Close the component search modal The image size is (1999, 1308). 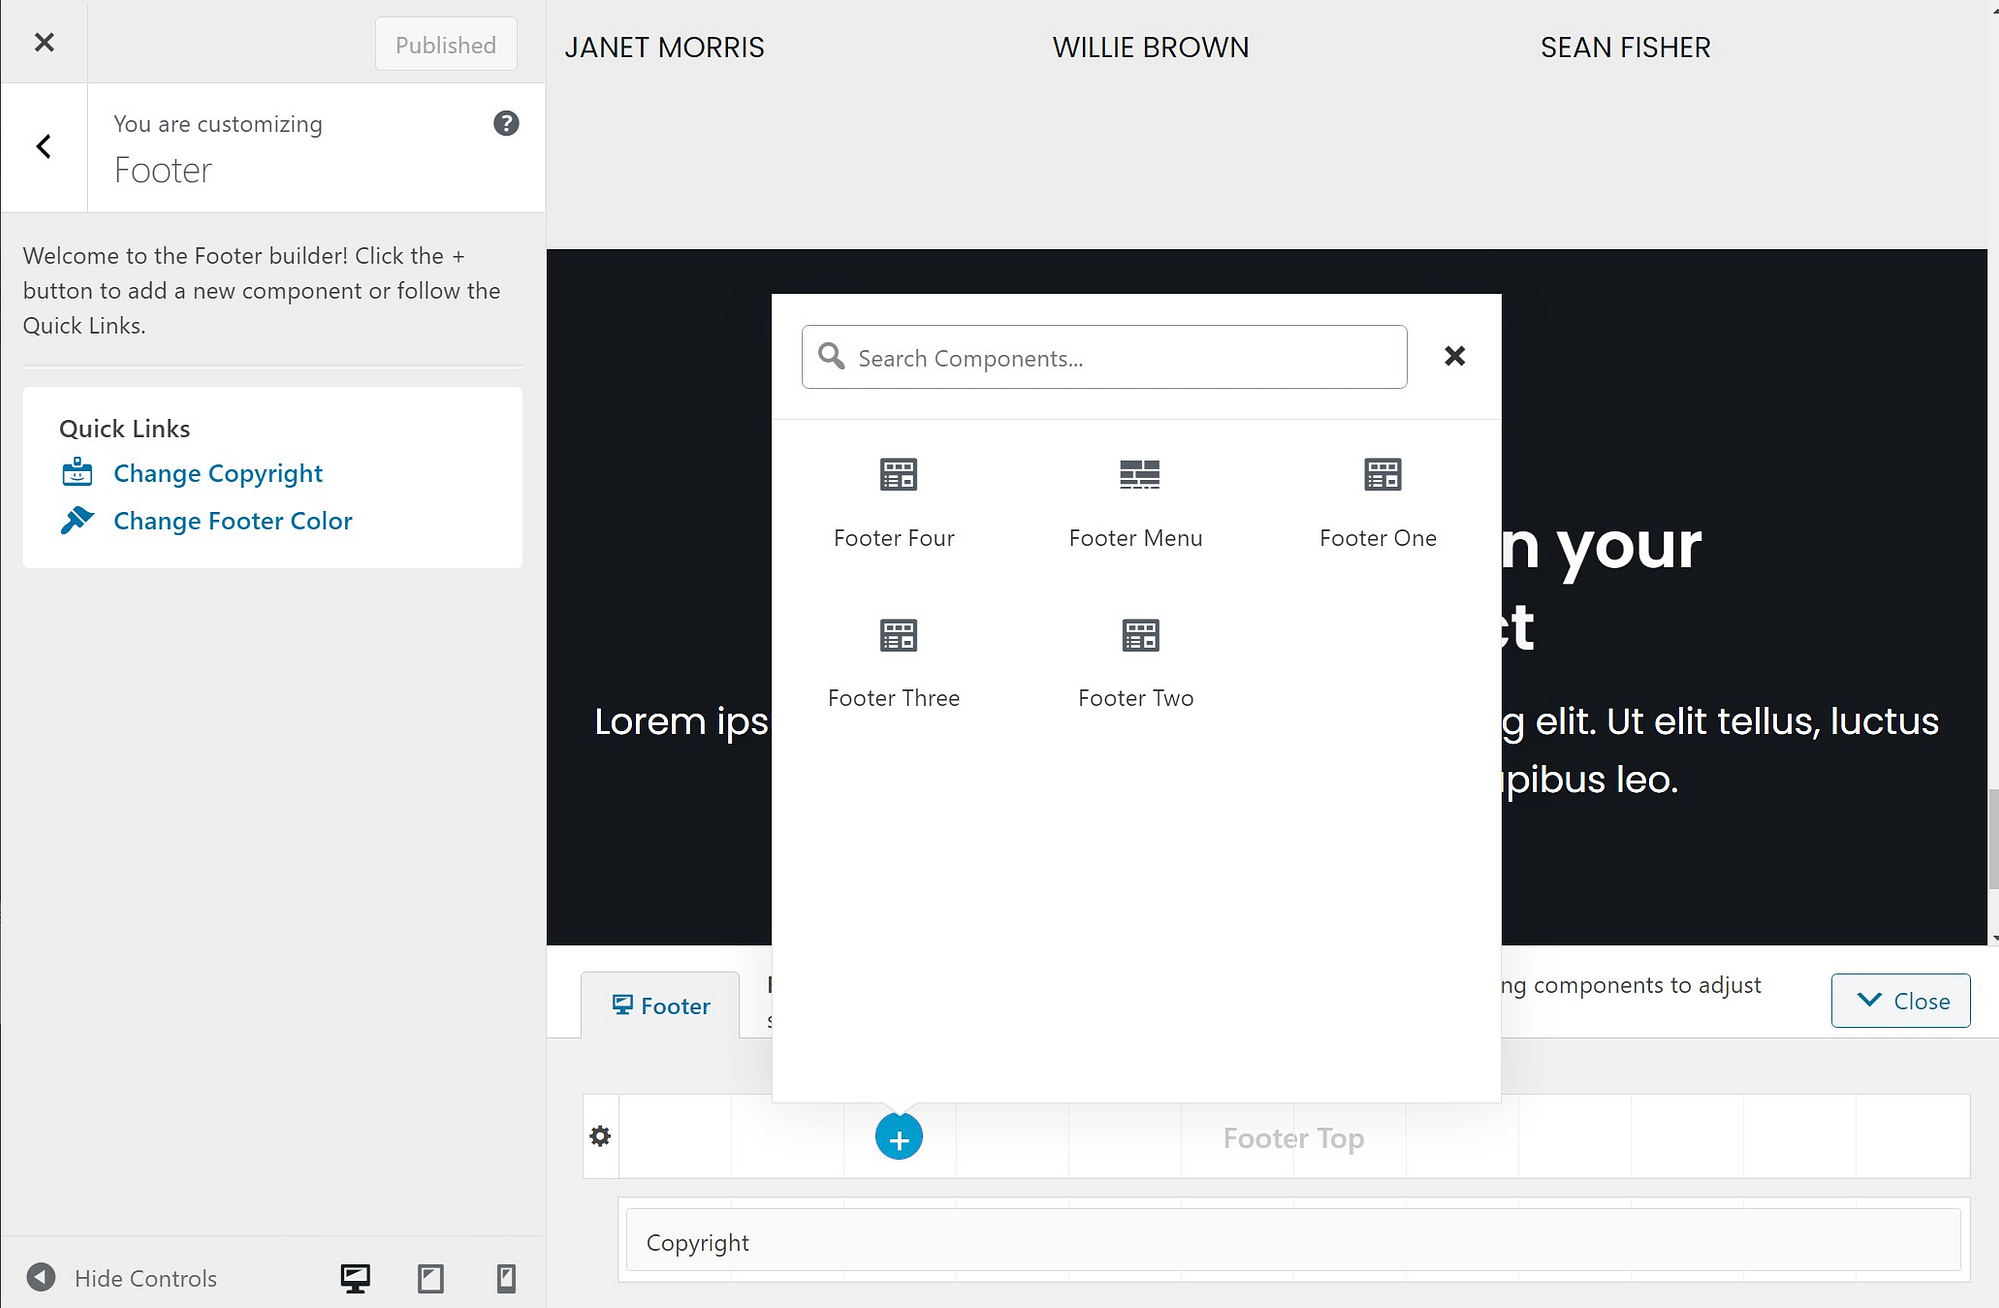(x=1456, y=355)
